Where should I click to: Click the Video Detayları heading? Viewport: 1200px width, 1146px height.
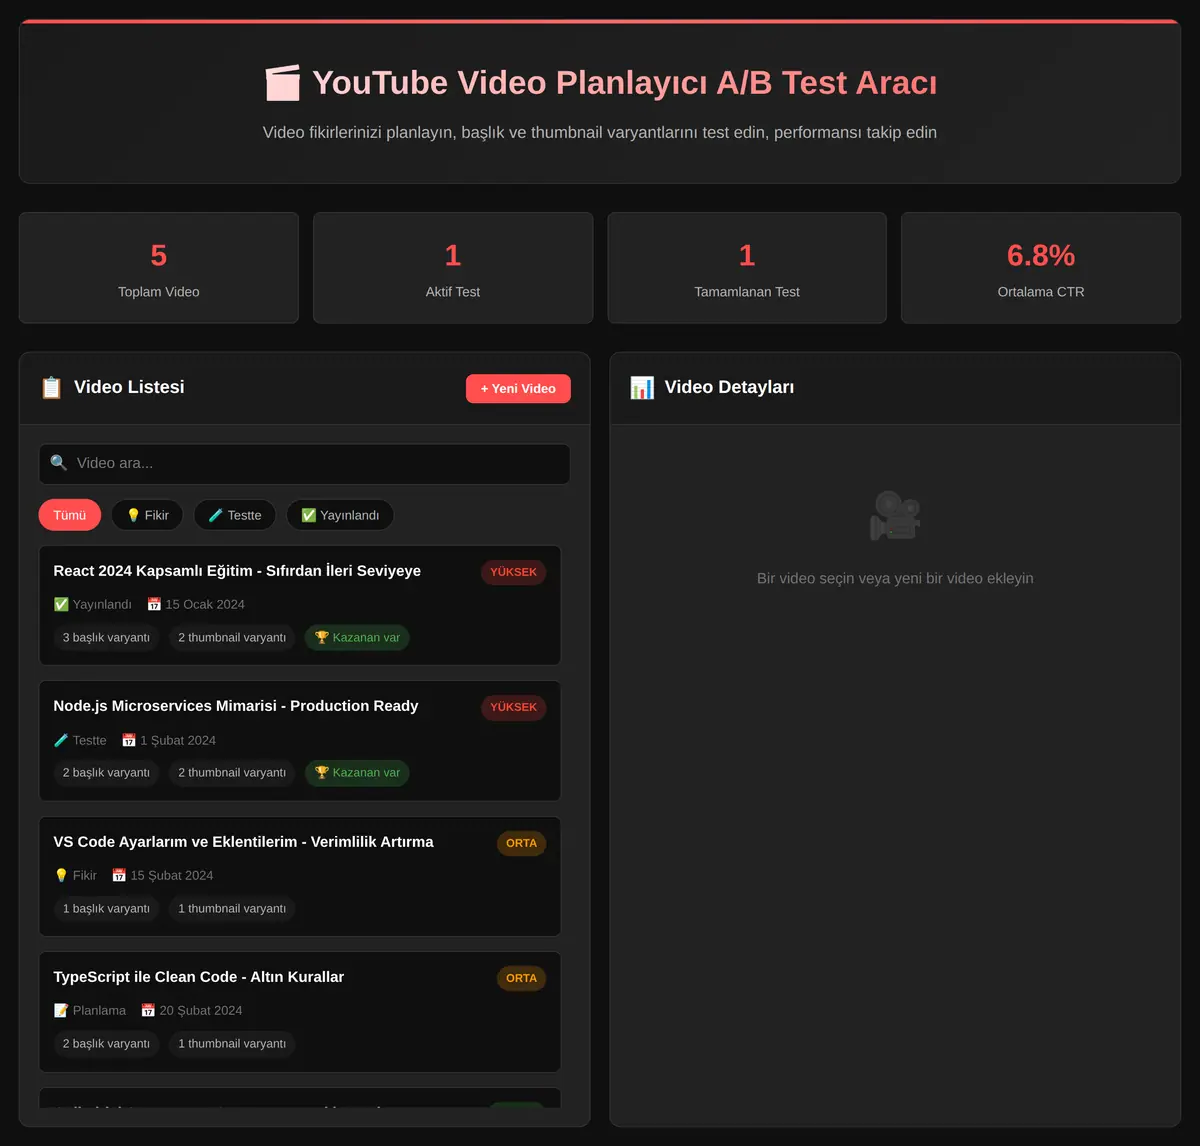click(729, 387)
